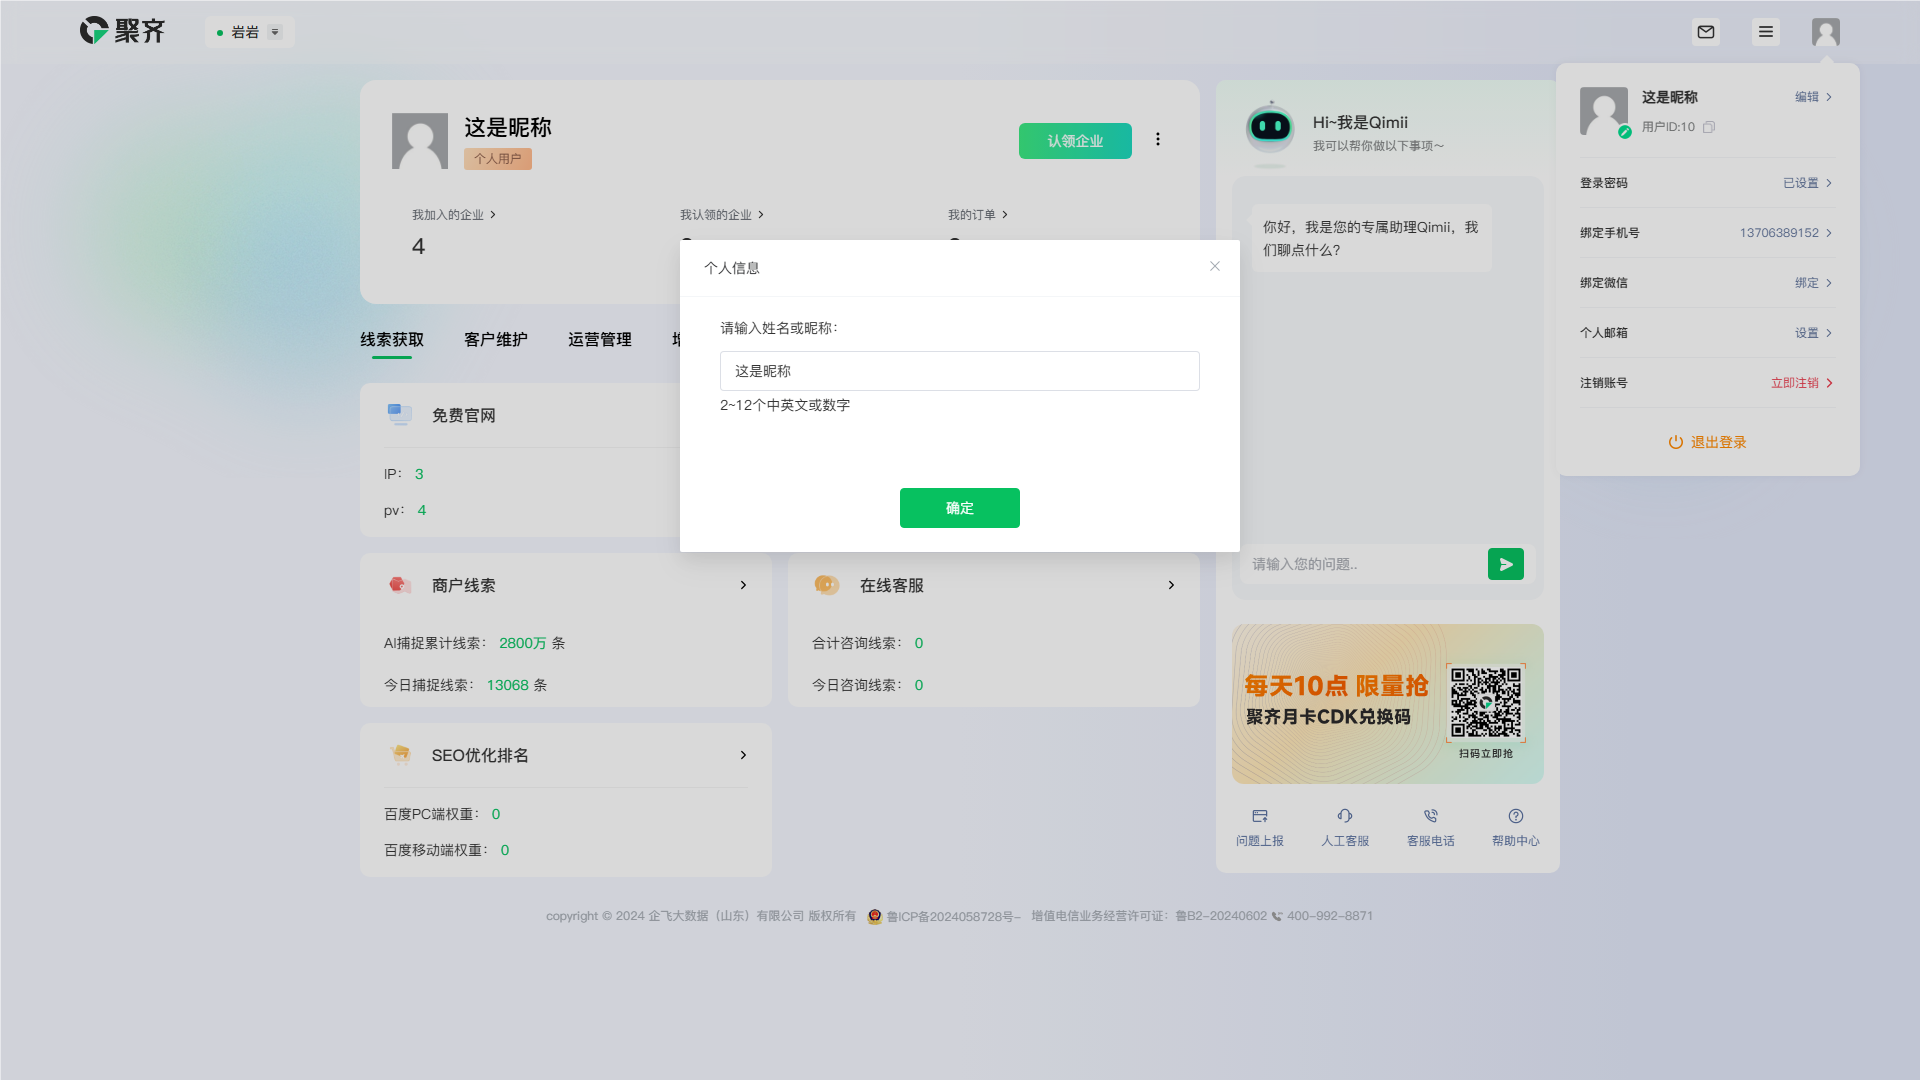Open the hamburger menu icon
The width and height of the screenshot is (1920, 1080).
(1766, 32)
